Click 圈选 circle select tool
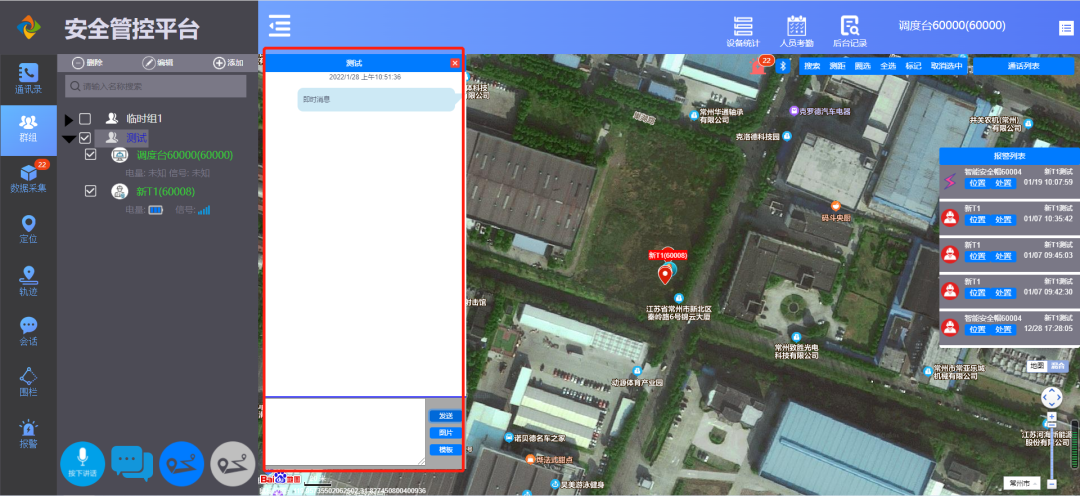This screenshot has width=1080, height=496. (x=862, y=66)
